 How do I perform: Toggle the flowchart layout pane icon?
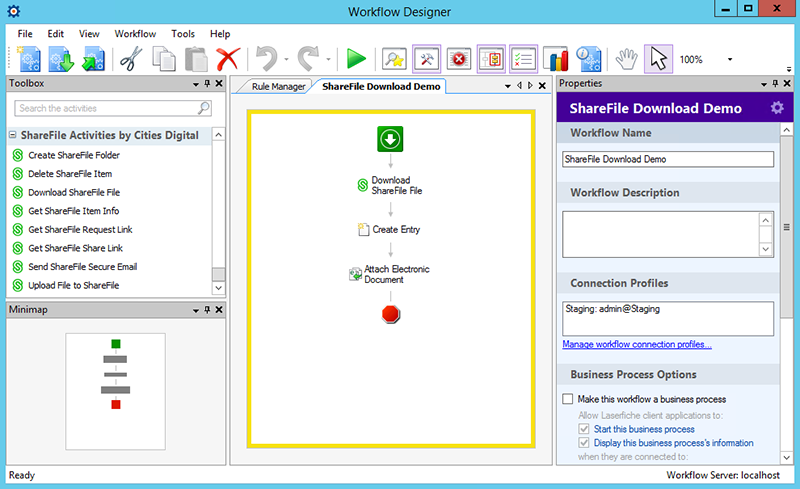(491, 59)
